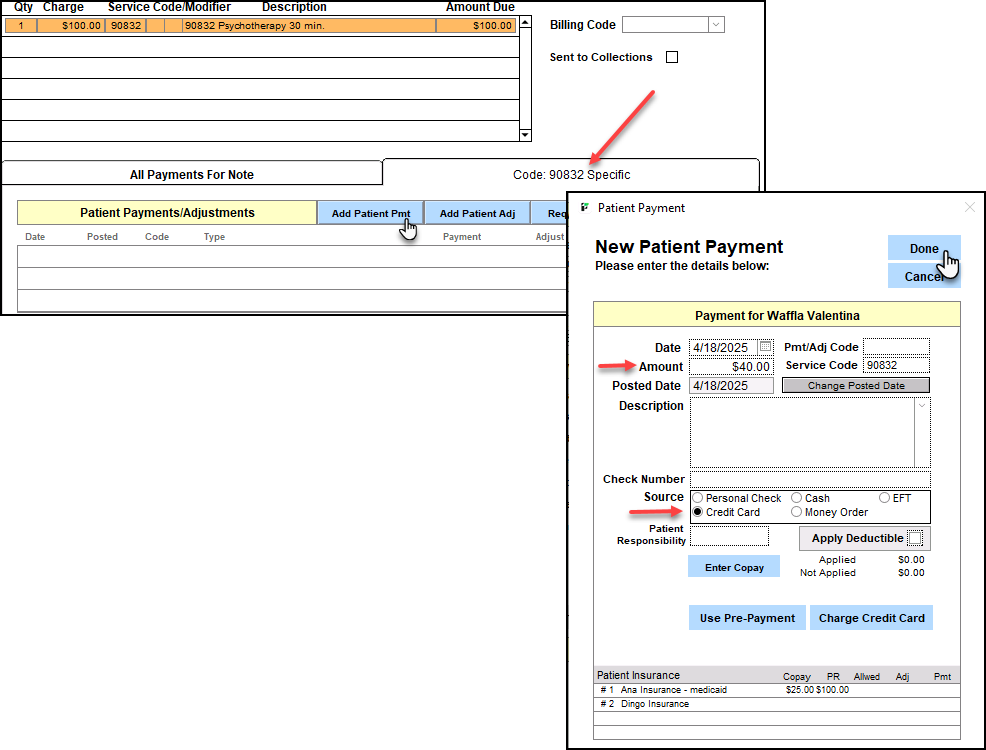
Task: Choose Cash as payment source
Action: click(x=797, y=498)
